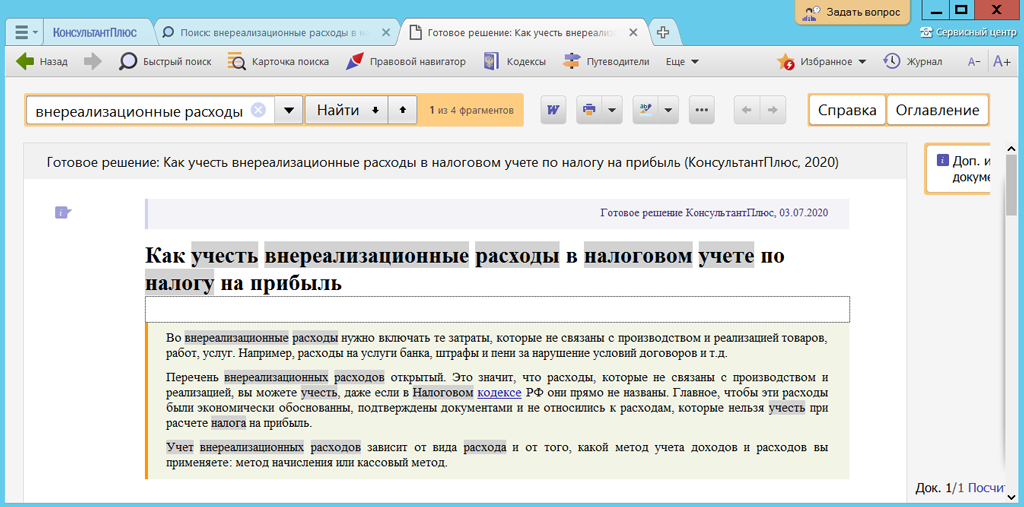Open Журнал history
Image resolution: width=1024 pixels, height=507 pixels.
click(913, 62)
